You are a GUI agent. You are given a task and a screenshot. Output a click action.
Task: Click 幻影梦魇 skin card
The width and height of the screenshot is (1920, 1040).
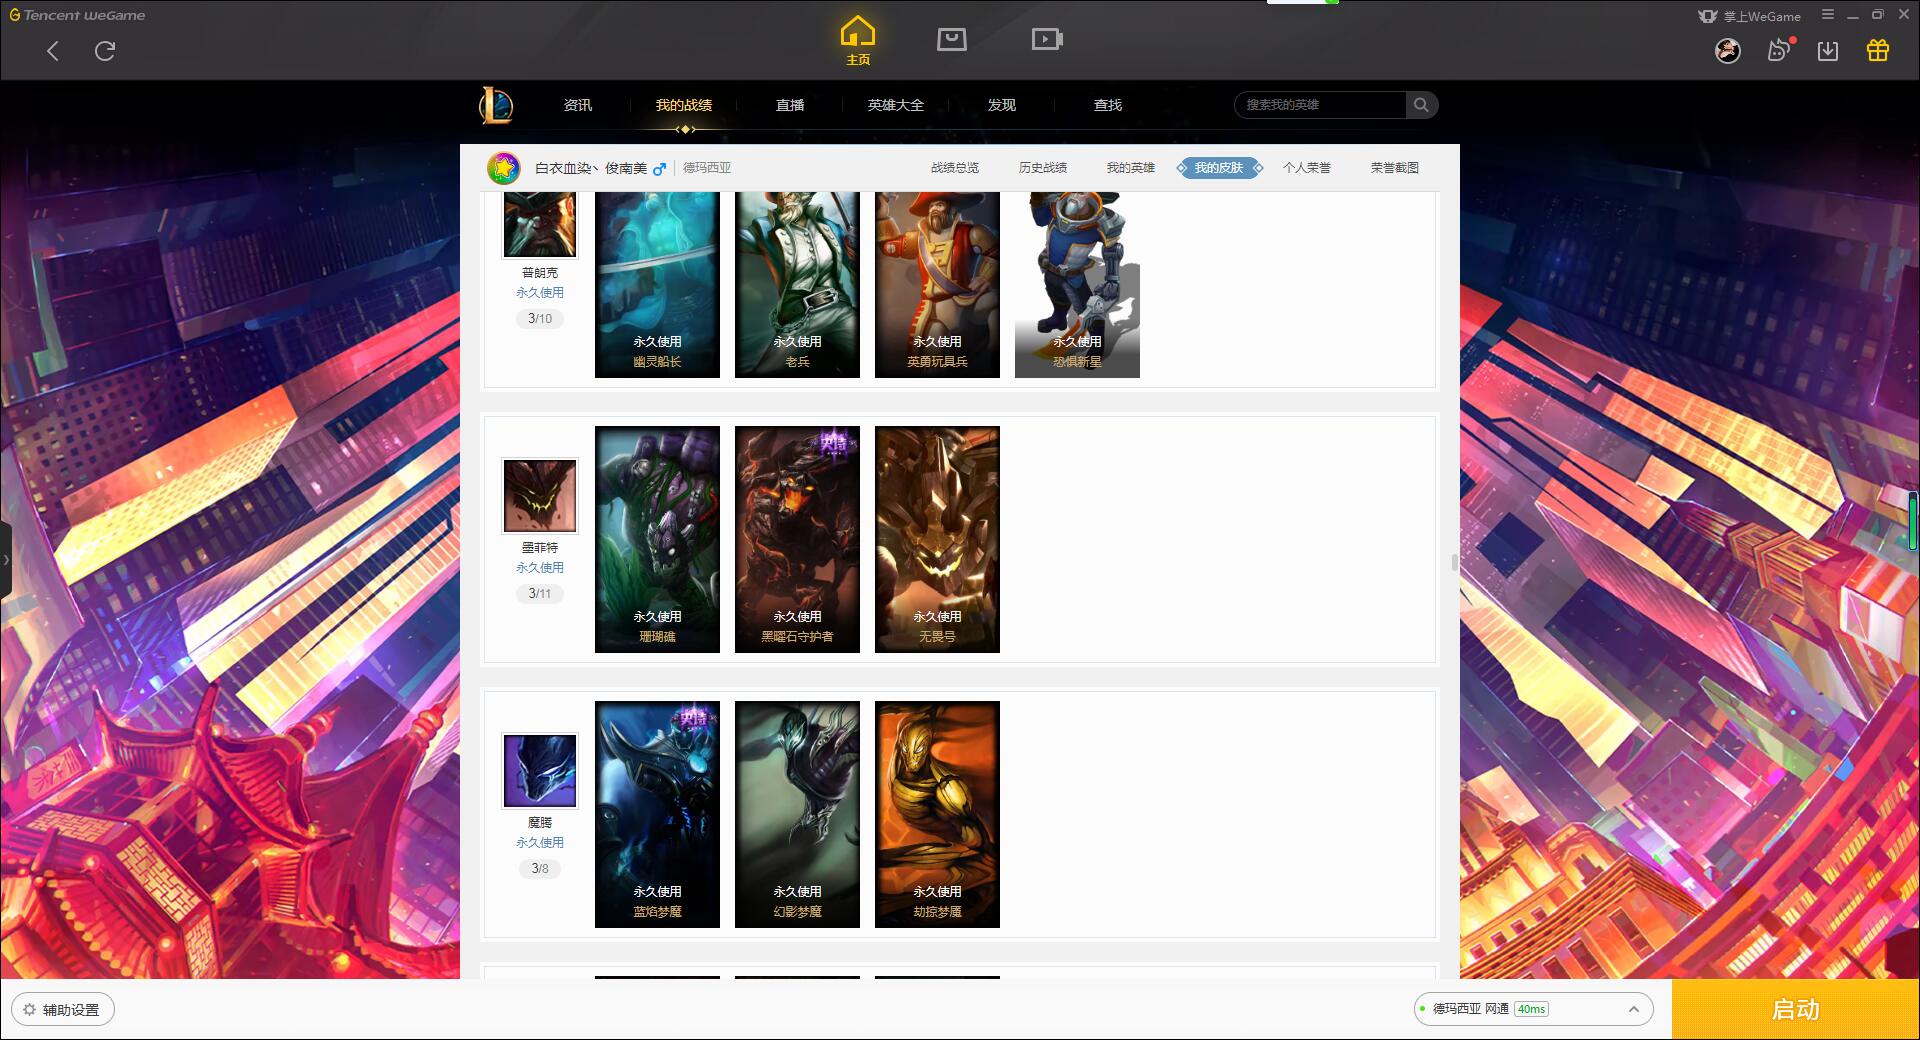coord(797,815)
